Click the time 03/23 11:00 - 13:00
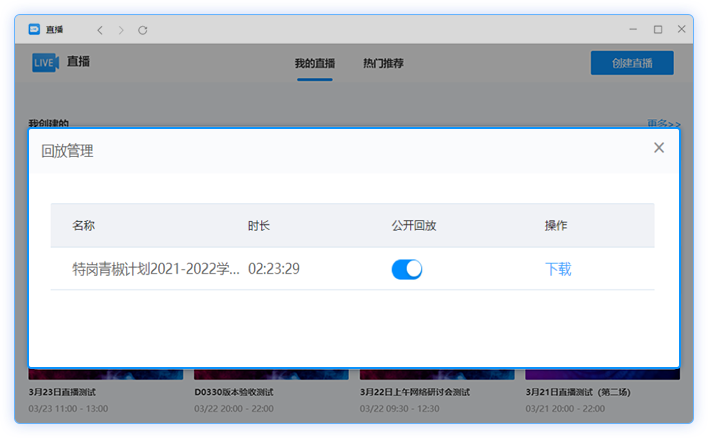The image size is (708, 438). [x=68, y=409]
